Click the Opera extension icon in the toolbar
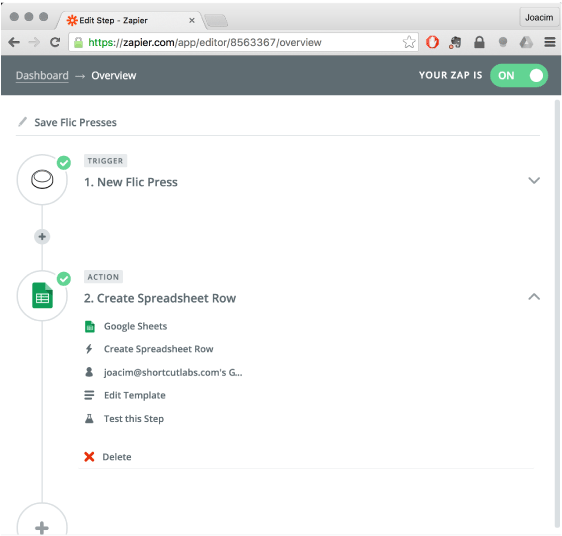The width and height of the screenshot is (562, 536). (432, 42)
